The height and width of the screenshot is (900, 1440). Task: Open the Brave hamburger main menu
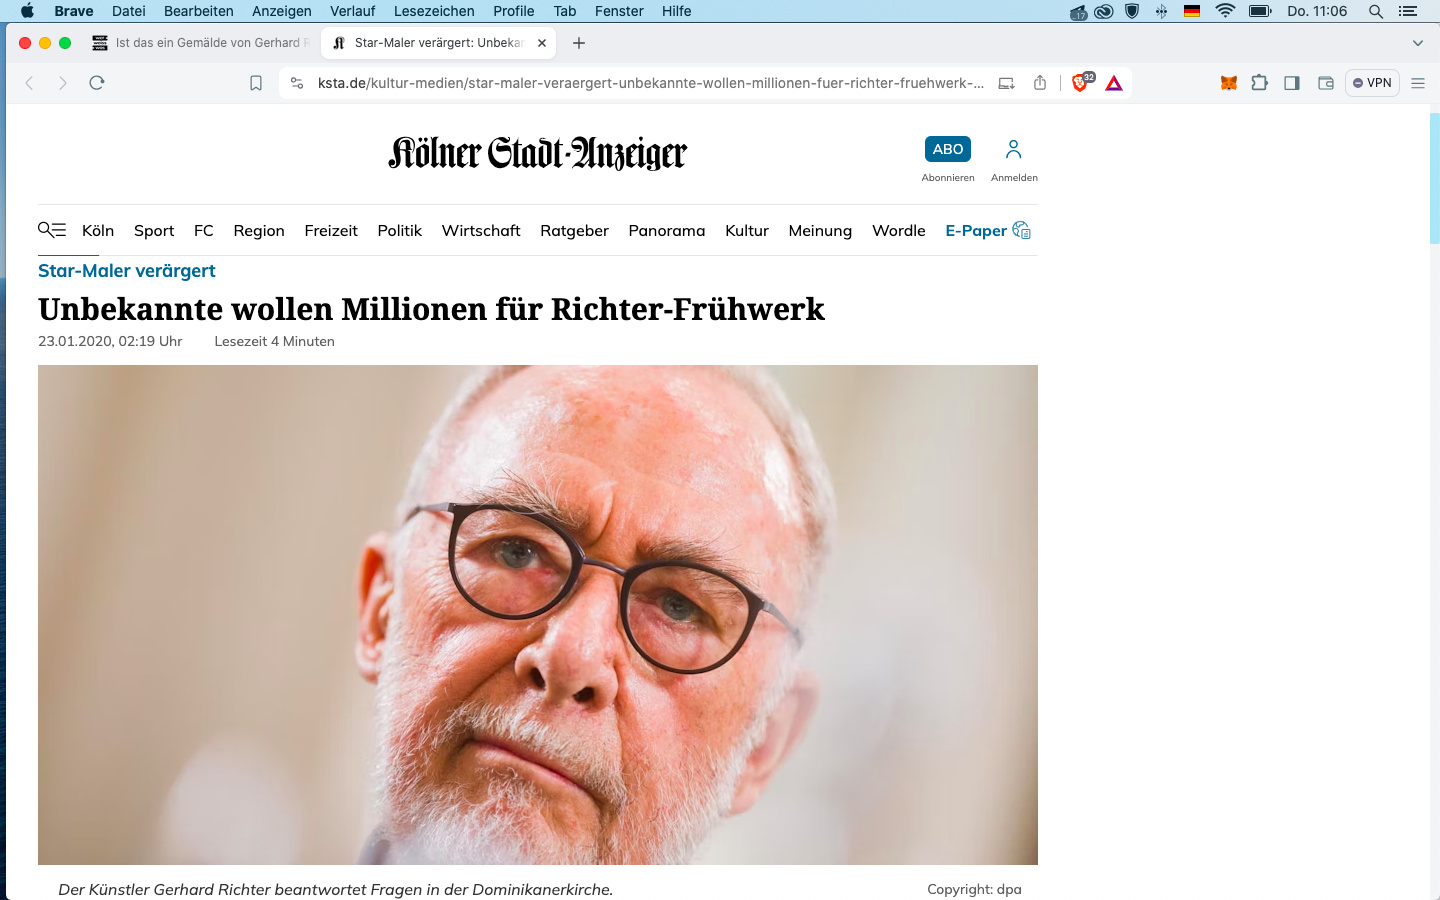click(1418, 83)
